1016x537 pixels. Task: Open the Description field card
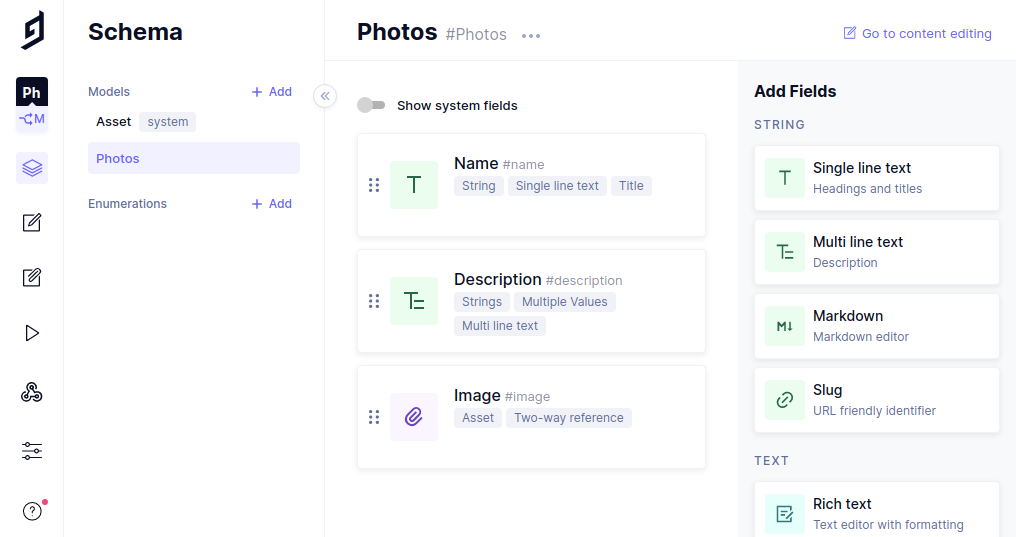pos(531,301)
